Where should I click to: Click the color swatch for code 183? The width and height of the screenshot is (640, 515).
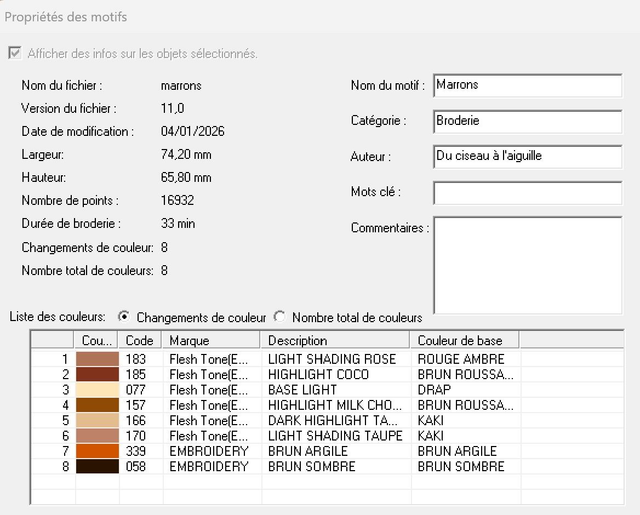[97, 358]
